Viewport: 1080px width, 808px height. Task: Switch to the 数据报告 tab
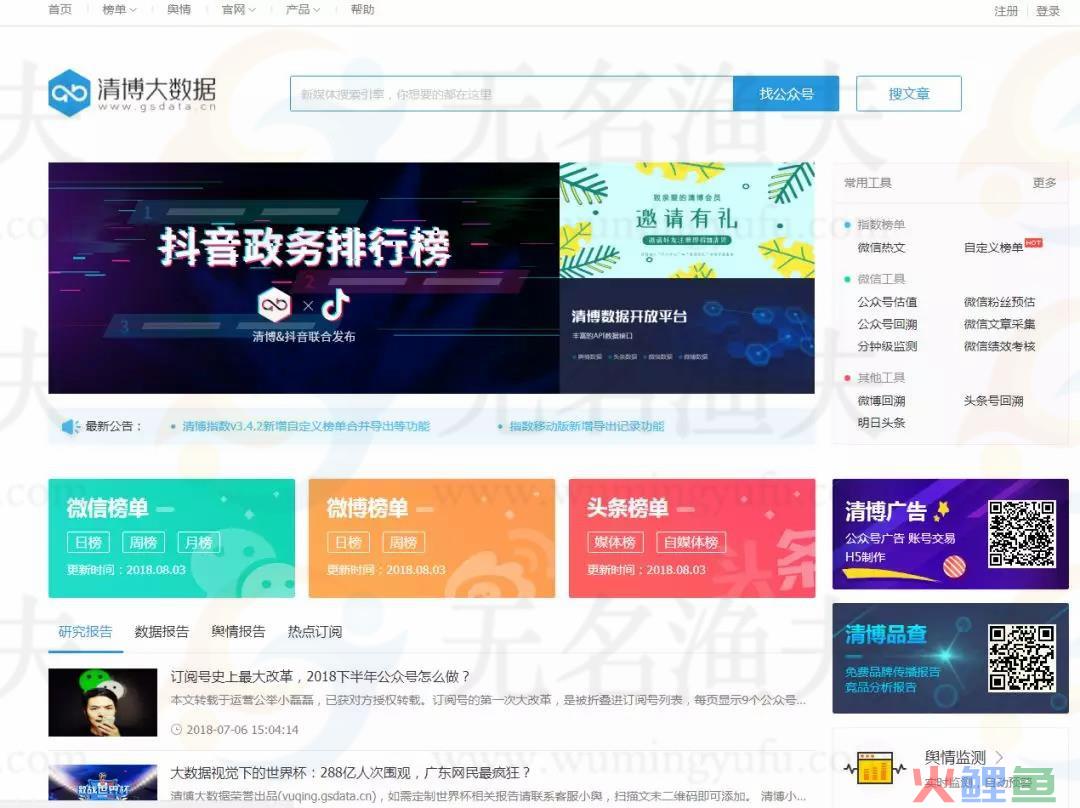162,632
